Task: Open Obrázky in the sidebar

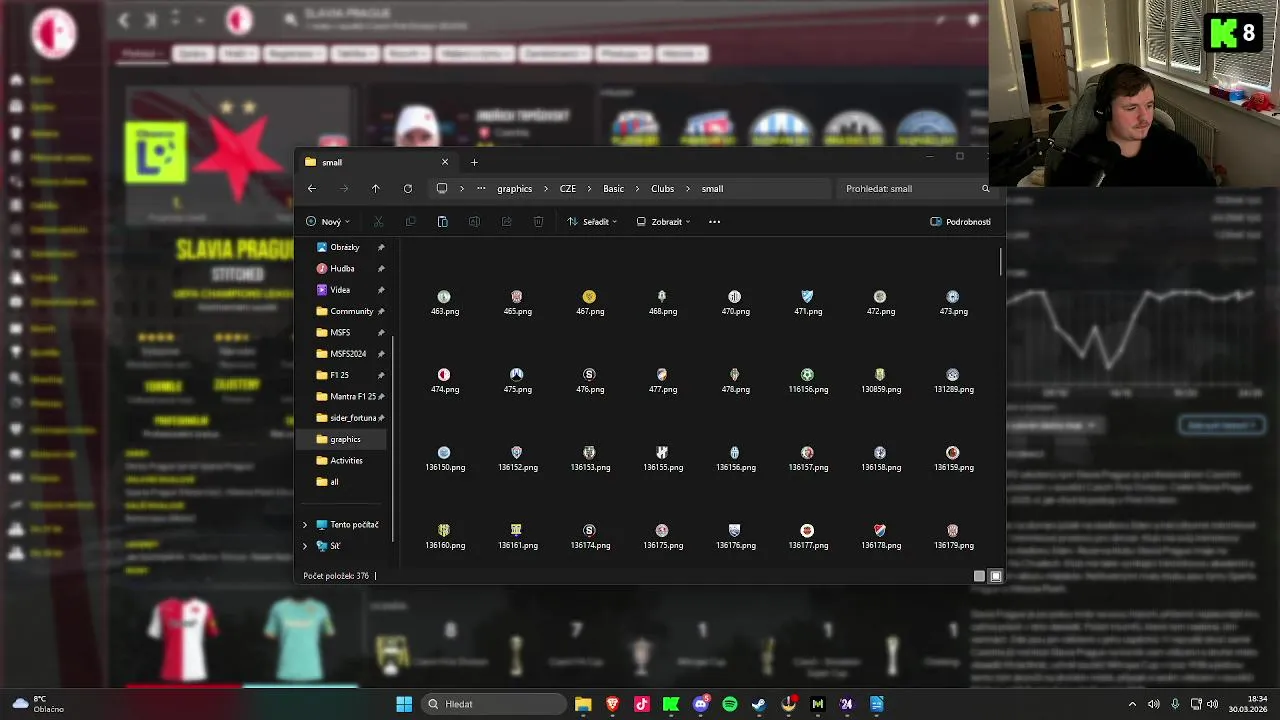Action: [x=345, y=247]
